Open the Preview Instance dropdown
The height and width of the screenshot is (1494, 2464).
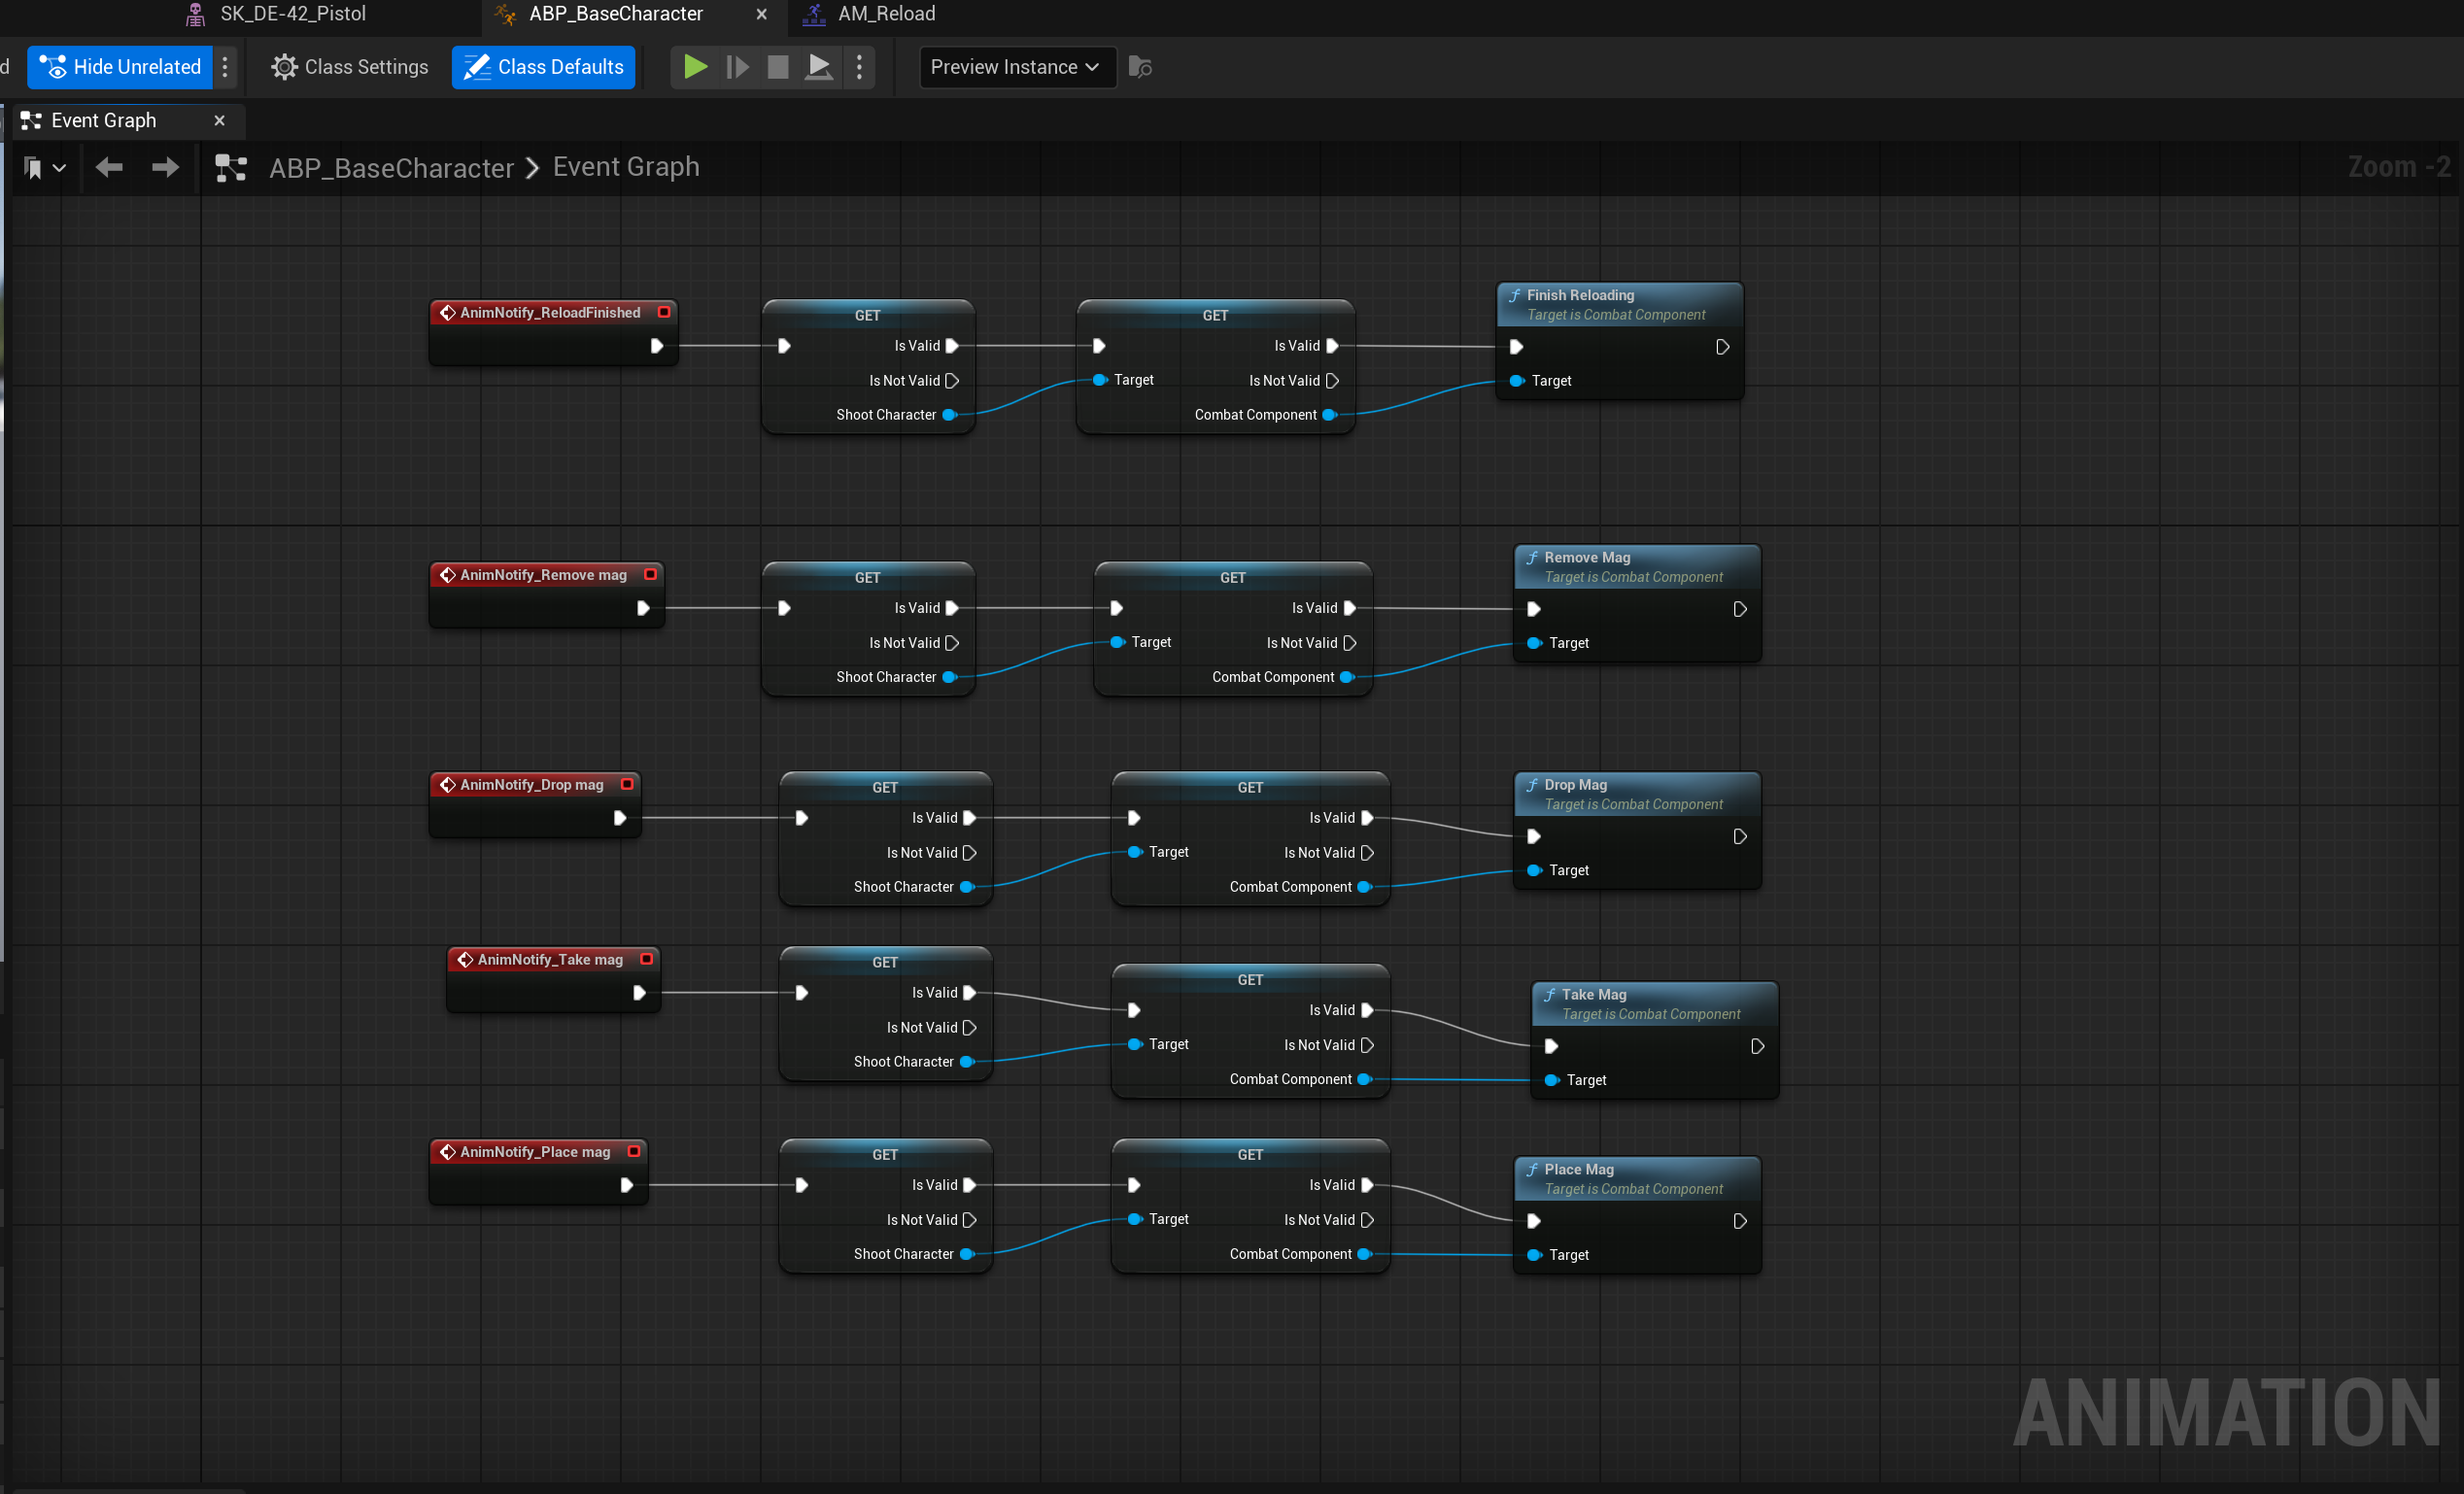coord(1016,67)
